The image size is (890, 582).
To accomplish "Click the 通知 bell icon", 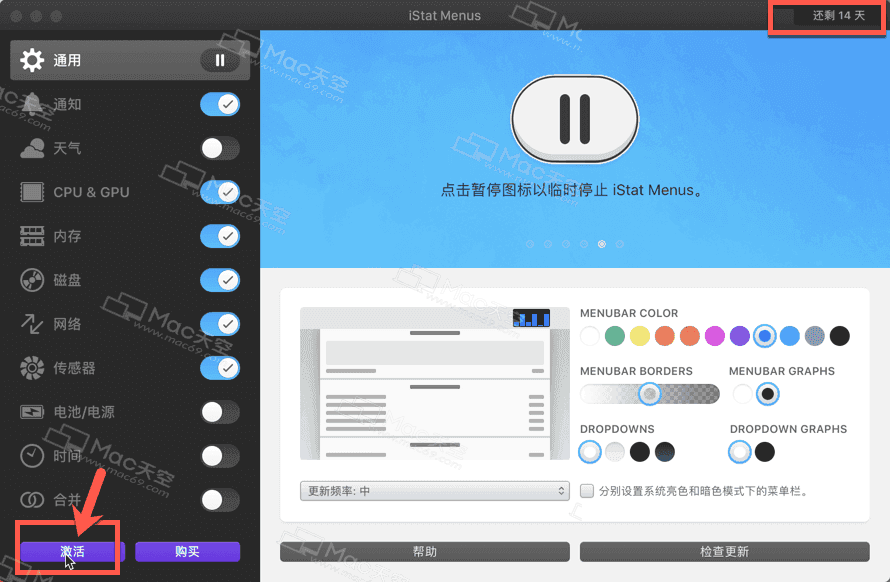I will click(32, 104).
